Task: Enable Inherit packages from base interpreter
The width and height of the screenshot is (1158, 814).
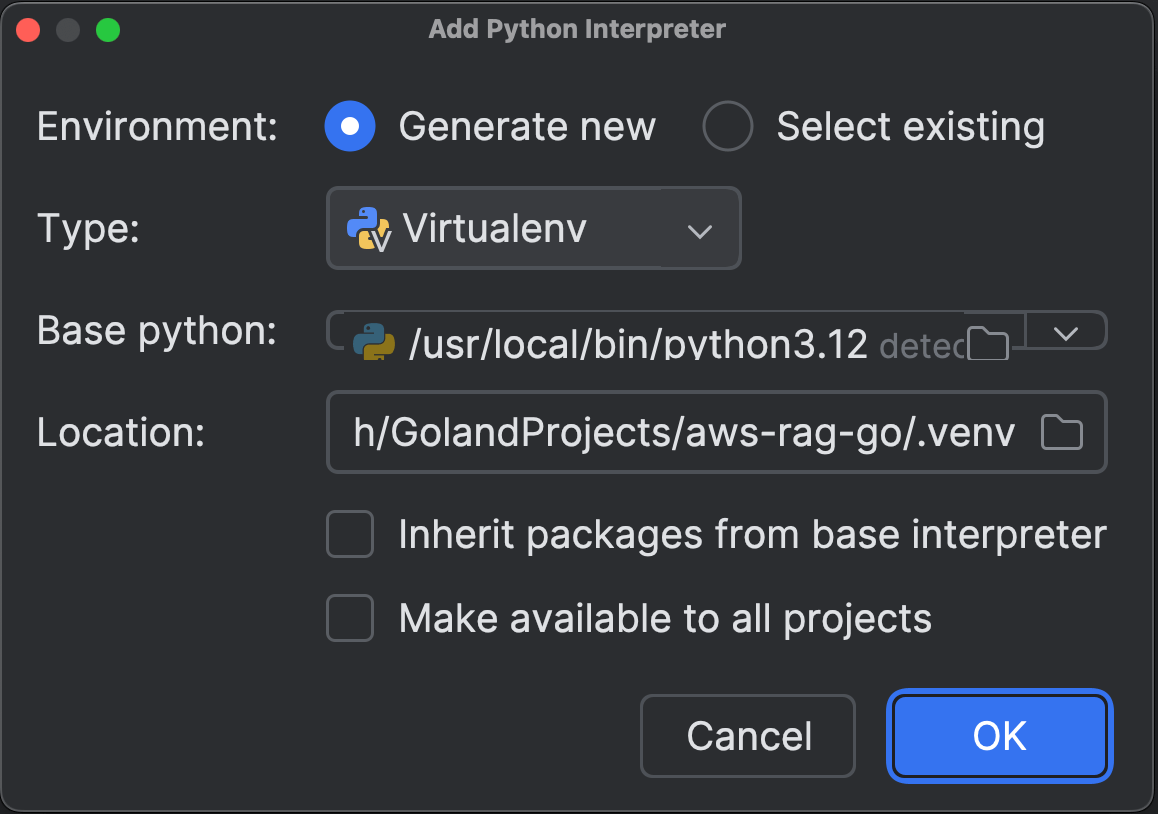Action: pyautogui.click(x=349, y=534)
